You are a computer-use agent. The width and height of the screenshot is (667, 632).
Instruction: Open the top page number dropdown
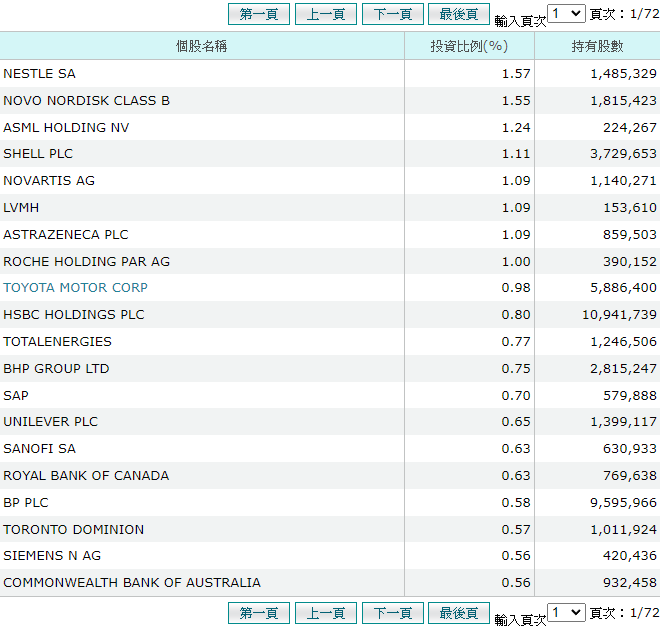(x=566, y=14)
